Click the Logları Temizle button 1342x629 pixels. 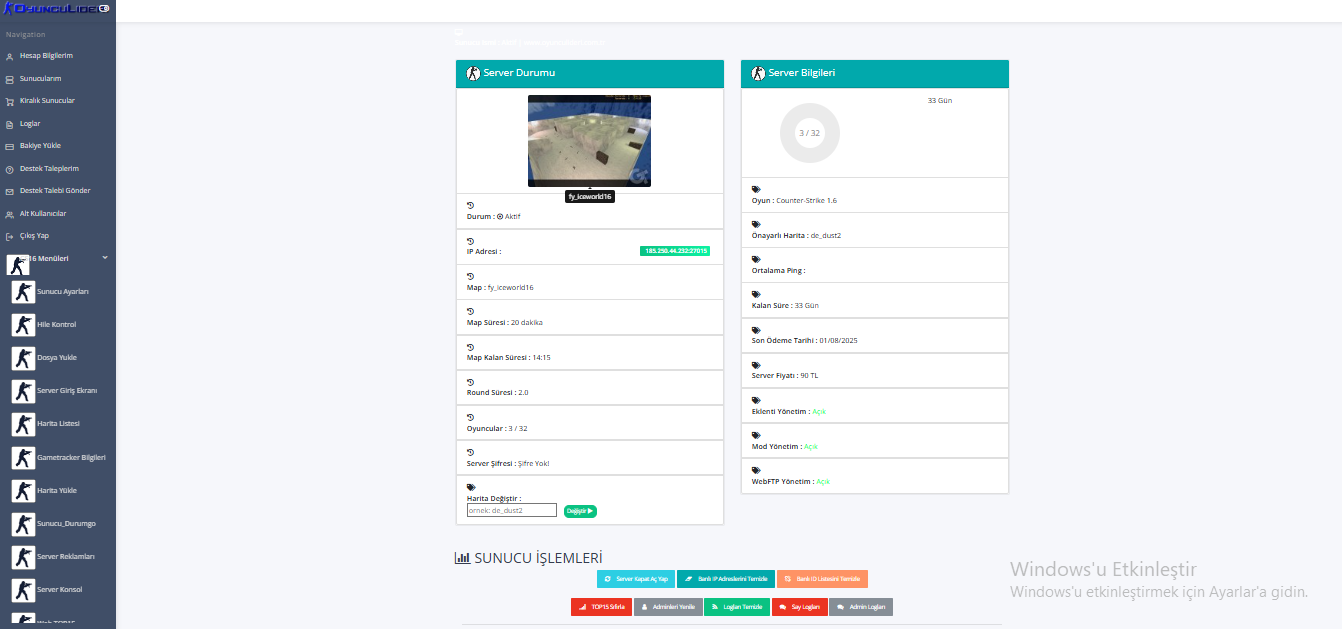(737, 607)
